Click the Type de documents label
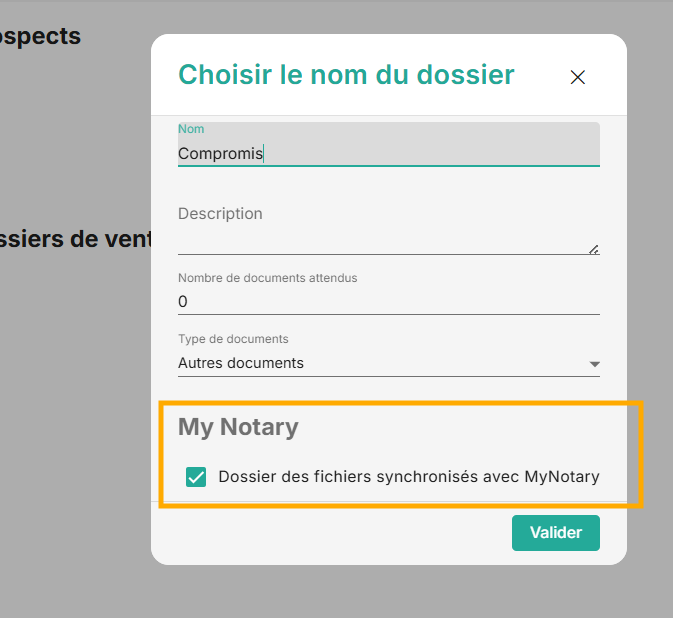673x618 pixels. pyautogui.click(x=233, y=339)
